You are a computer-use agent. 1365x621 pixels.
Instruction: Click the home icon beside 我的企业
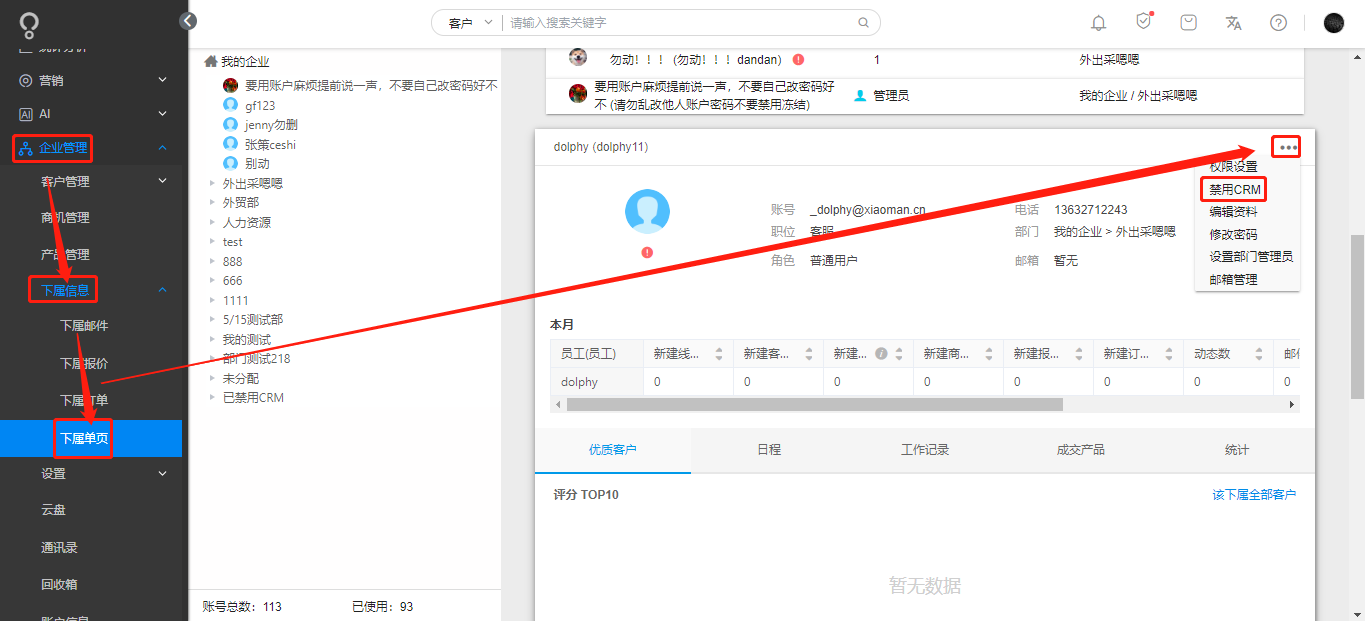209,59
